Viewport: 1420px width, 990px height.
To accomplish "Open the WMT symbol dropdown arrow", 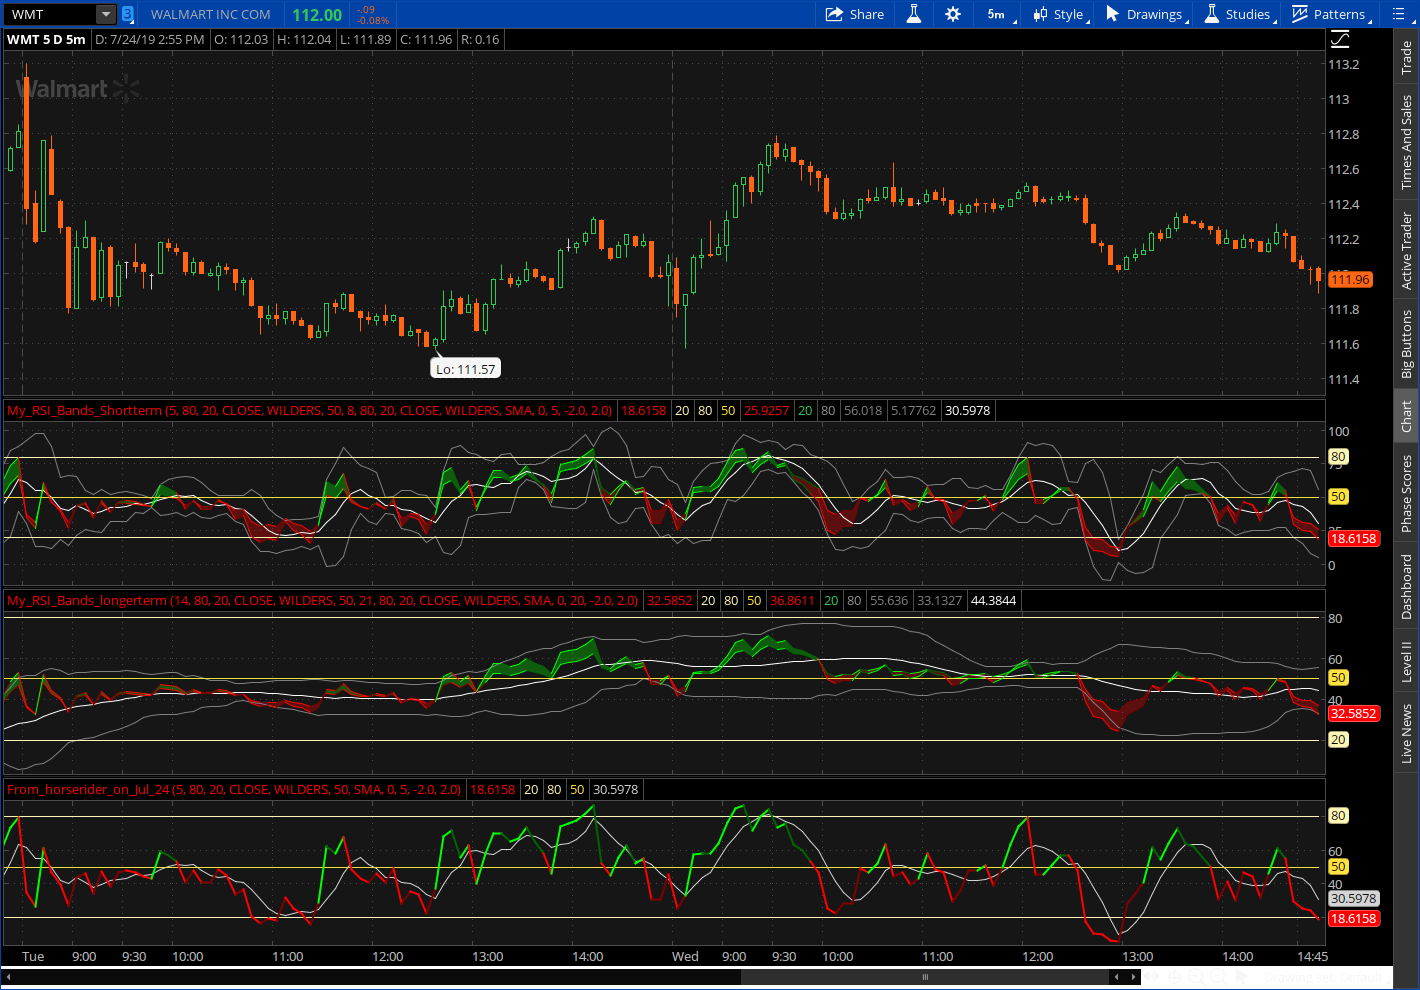I will pyautogui.click(x=106, y=14).
